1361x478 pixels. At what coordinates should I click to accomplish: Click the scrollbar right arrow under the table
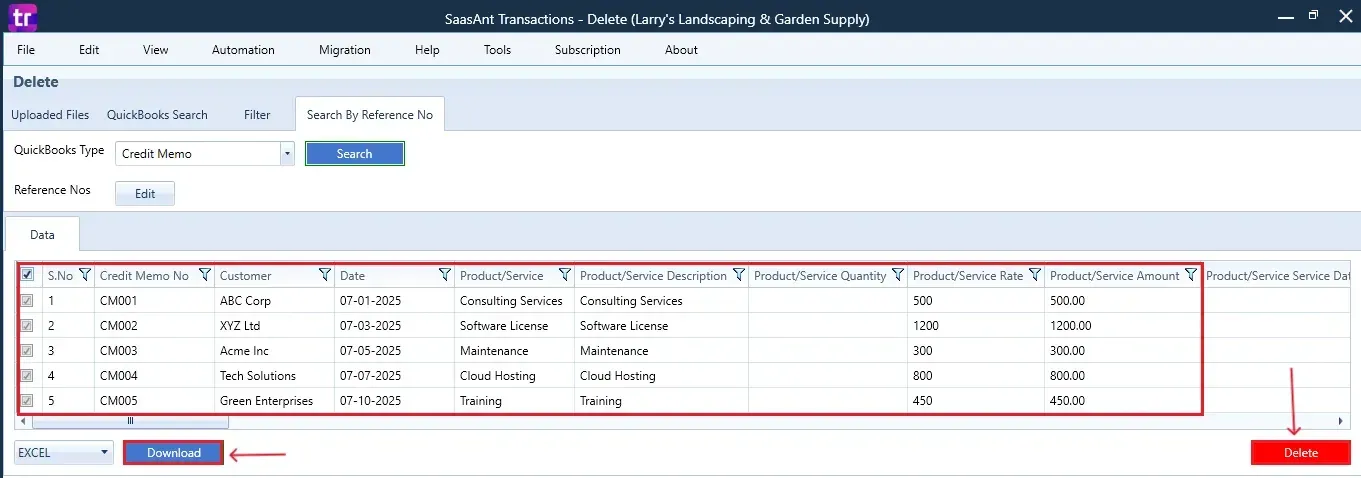[1343, 421]
